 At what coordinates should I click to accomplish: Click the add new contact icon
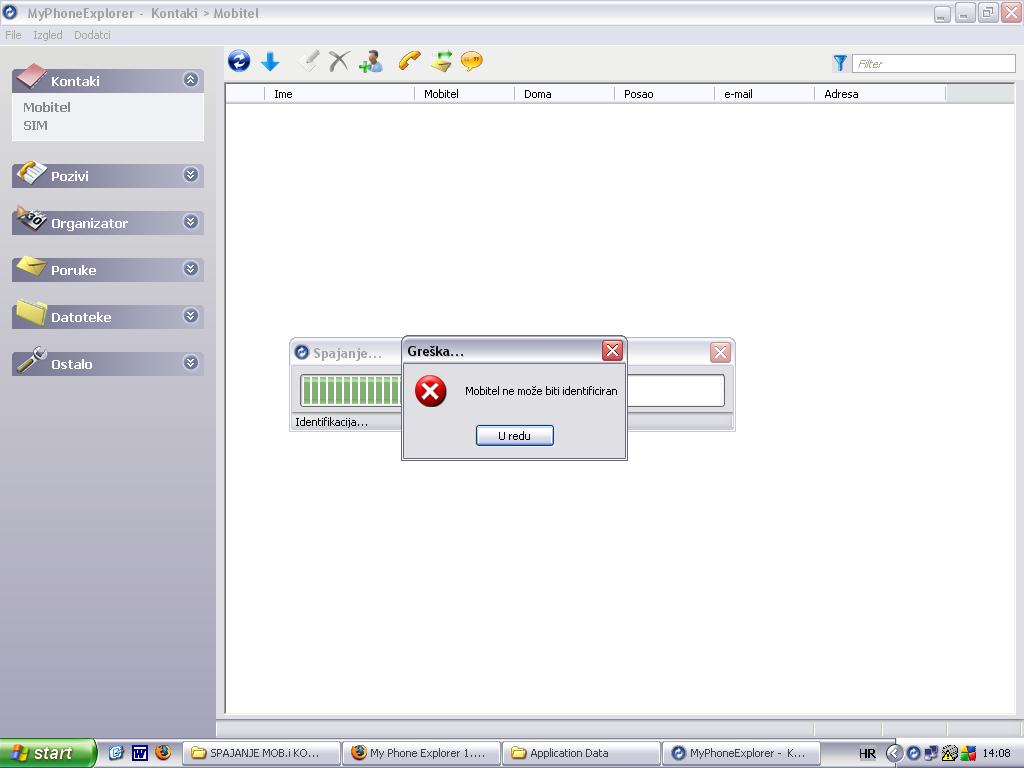[x=370, y=61]
